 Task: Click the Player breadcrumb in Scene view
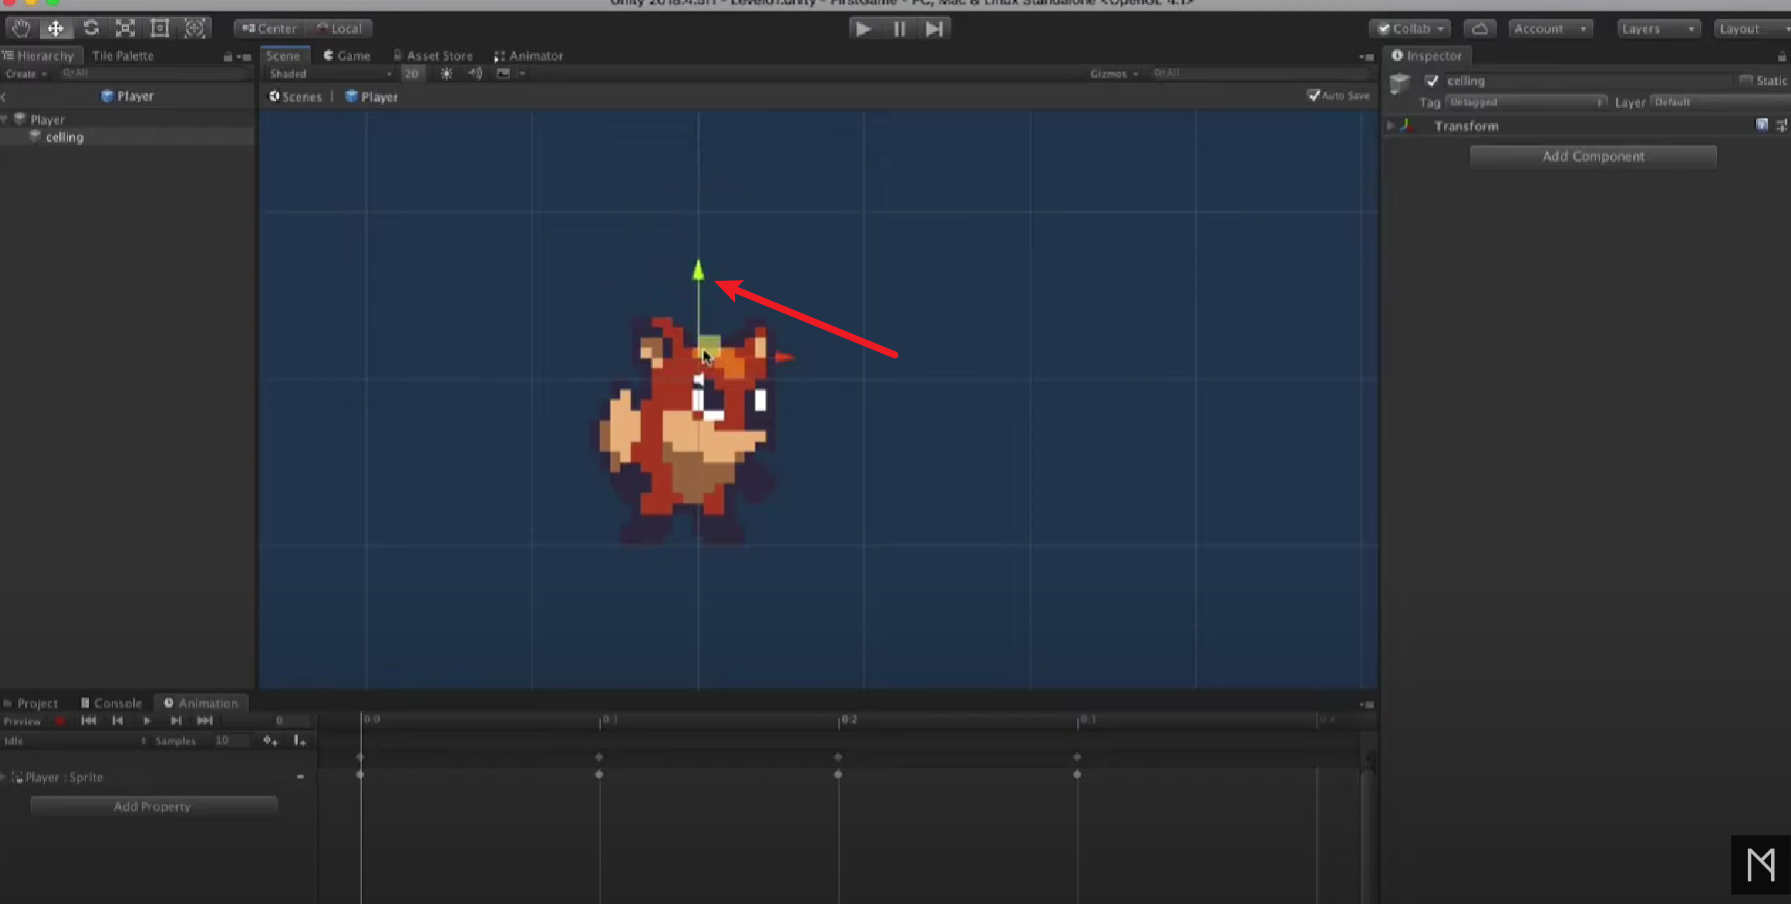point(371,97)
